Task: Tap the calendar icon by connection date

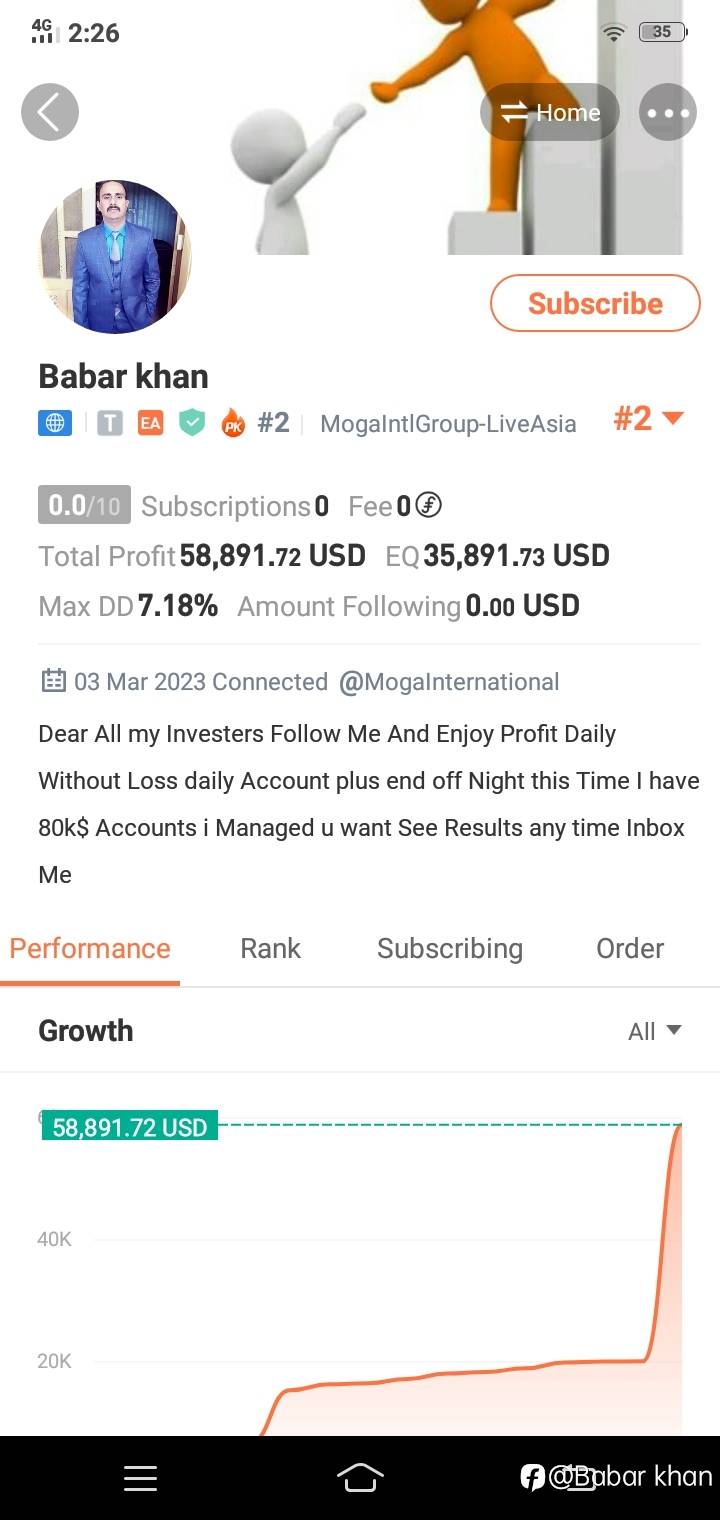Action: coord(53,682)
